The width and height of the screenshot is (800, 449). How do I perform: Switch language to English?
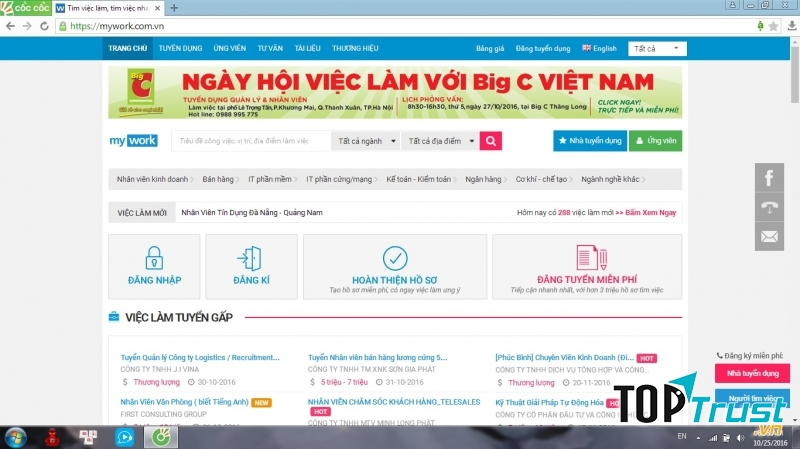point(599,48)
